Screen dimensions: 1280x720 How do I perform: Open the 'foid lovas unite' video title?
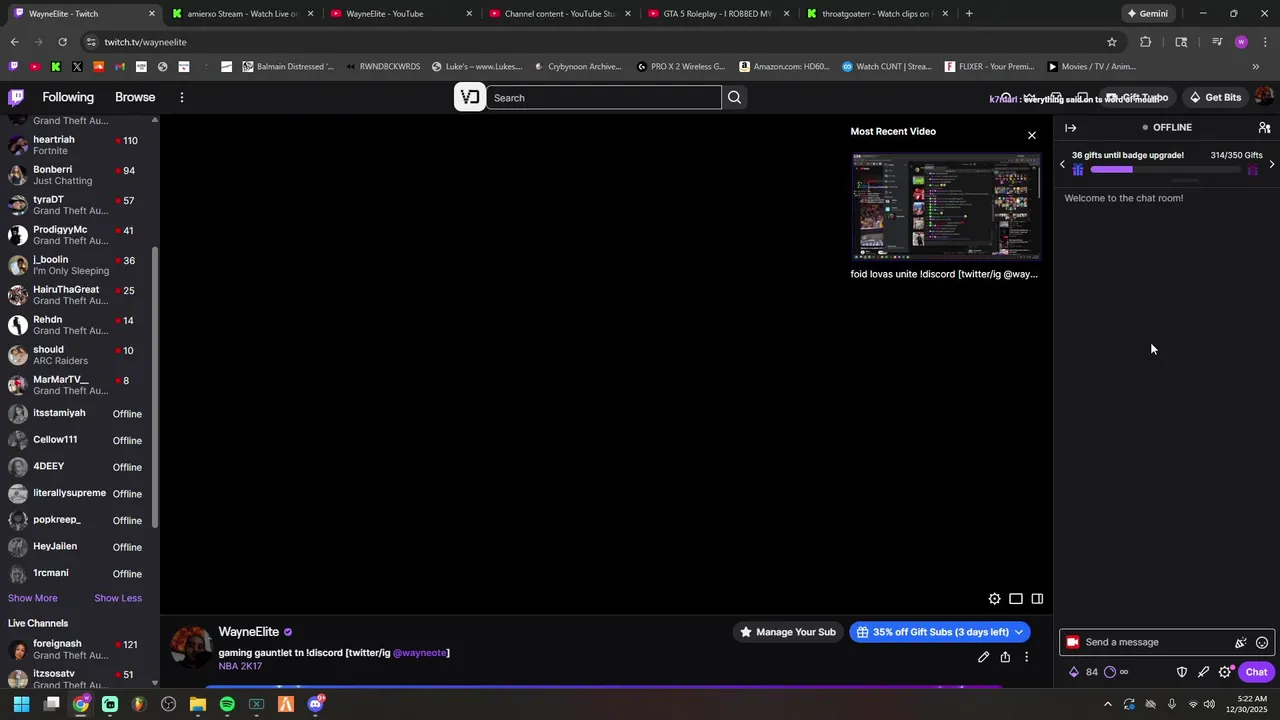click(x=944, y=274)
